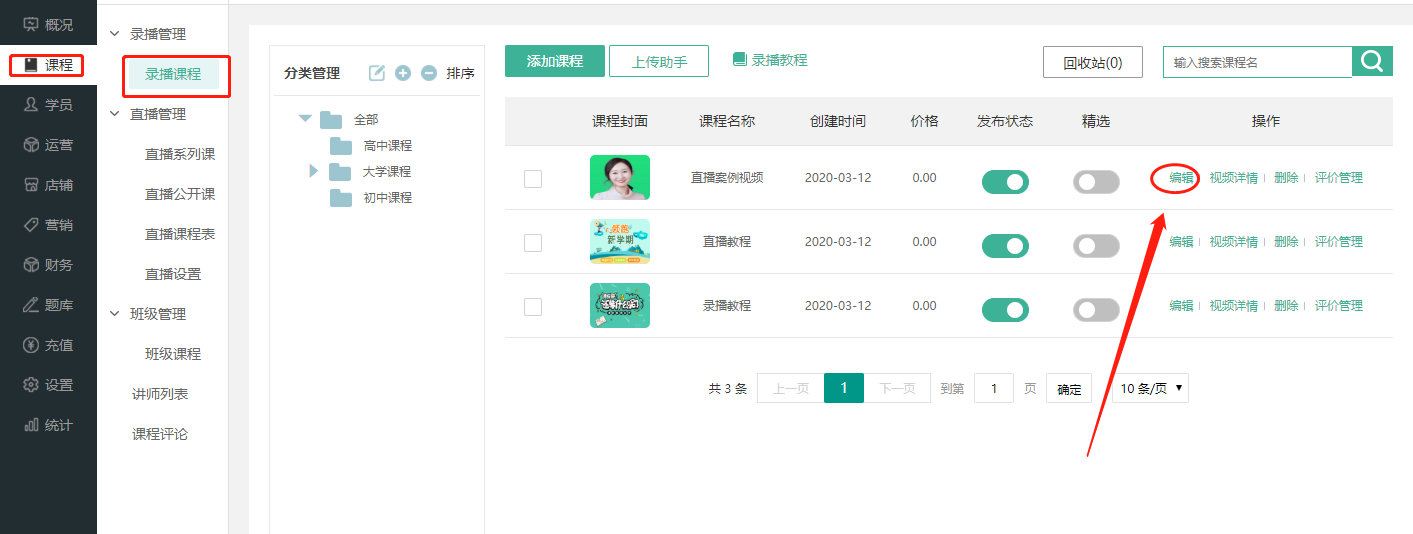The height and width of the screenshot is (534, 1413).
Task: Open the 运营 sidebar menu
Action: 48,145
